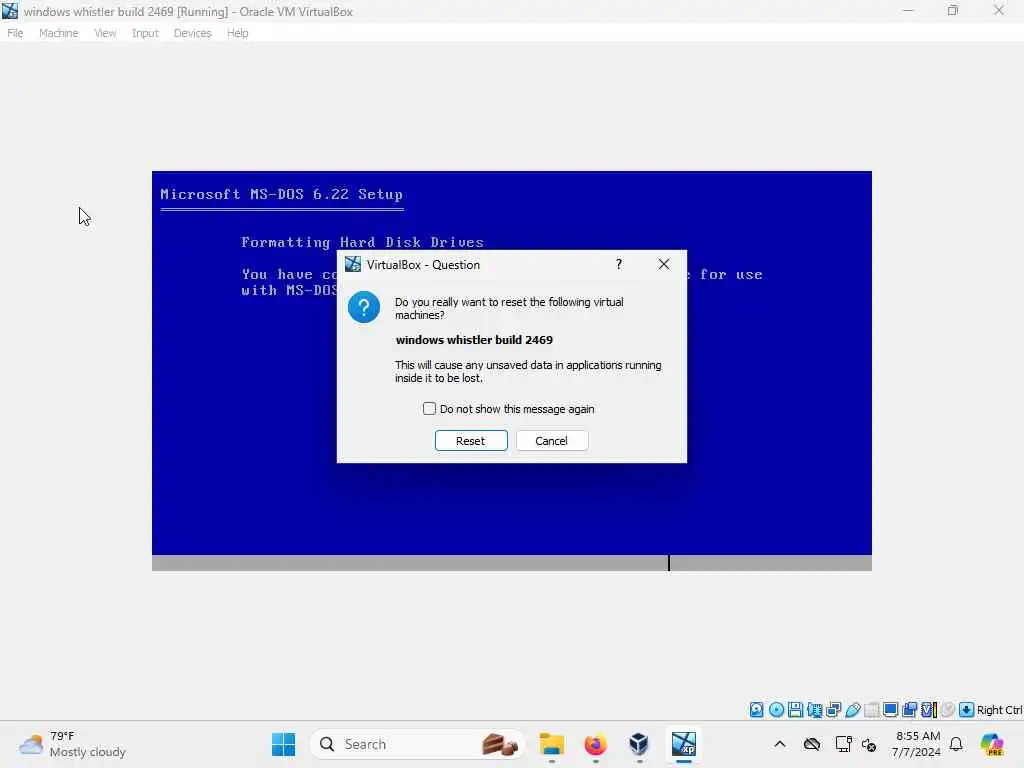1024x768 pixels.
Task: Open the Input menu
Action: [x=145, y=33]
